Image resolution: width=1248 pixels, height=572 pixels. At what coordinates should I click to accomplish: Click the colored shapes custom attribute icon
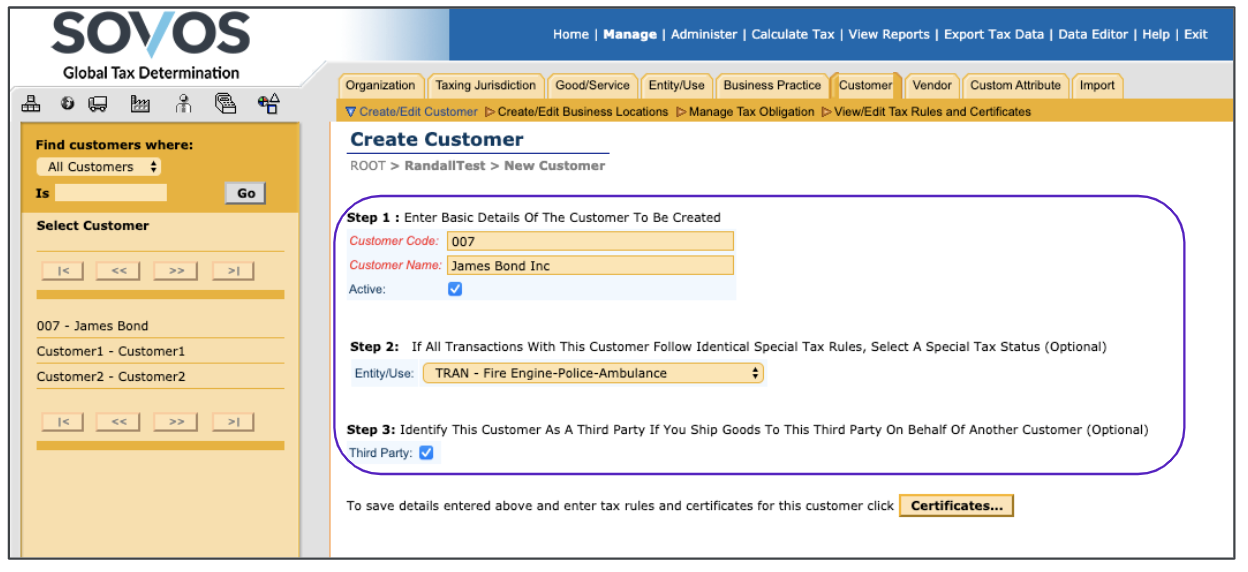coord(268,103)
